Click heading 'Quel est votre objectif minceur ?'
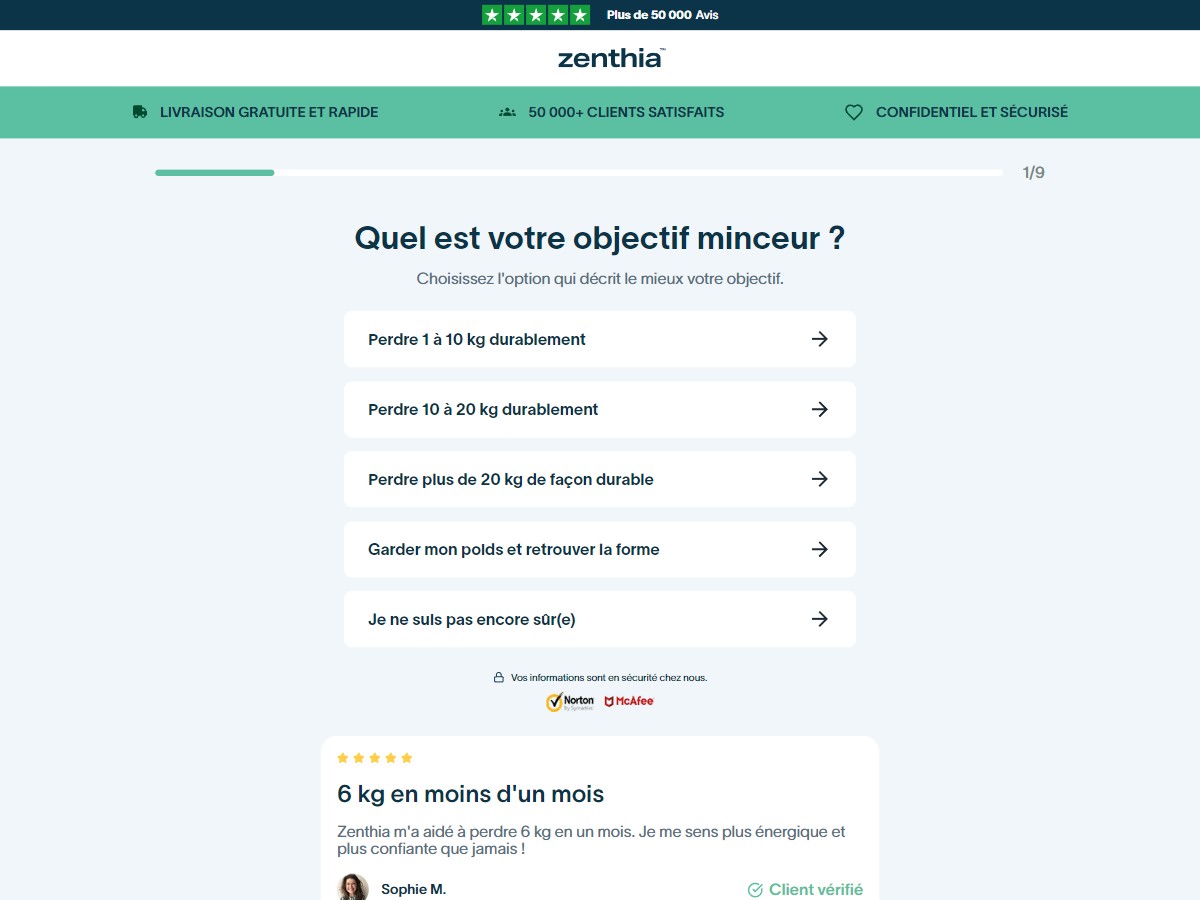 pos(600,238)
